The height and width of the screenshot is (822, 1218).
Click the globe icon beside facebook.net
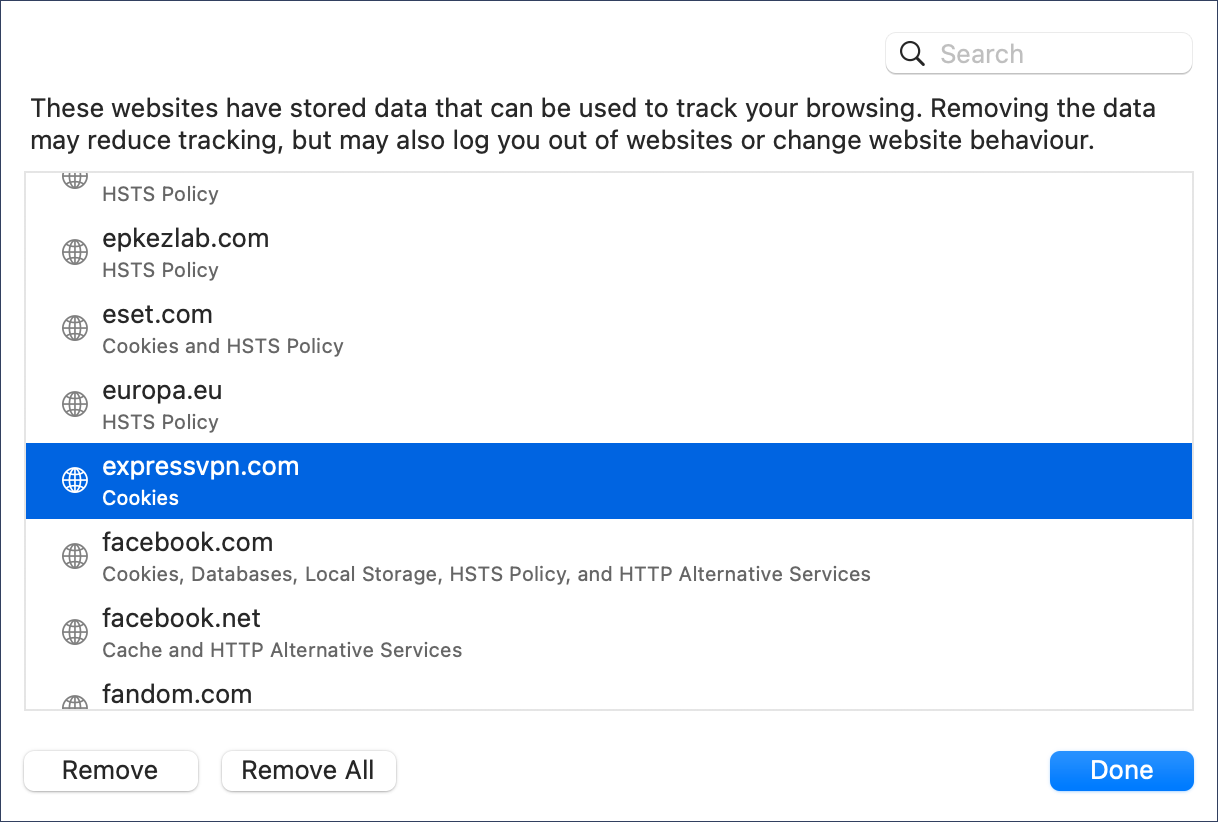[x=75, y=632]
